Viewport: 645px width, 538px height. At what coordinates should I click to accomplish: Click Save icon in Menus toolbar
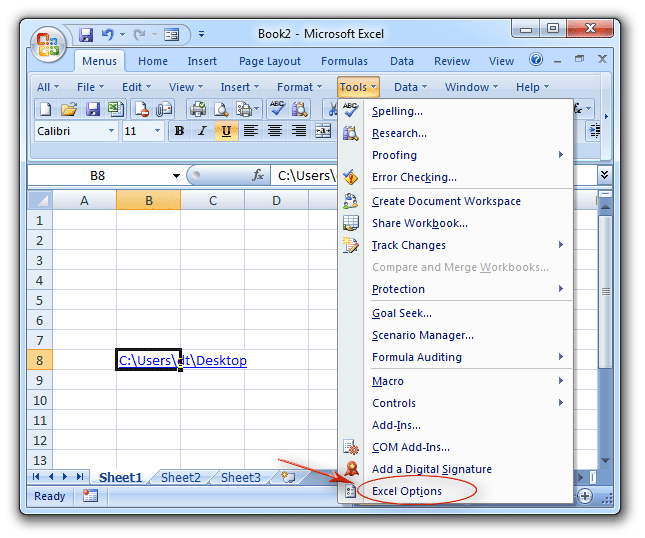93,109
